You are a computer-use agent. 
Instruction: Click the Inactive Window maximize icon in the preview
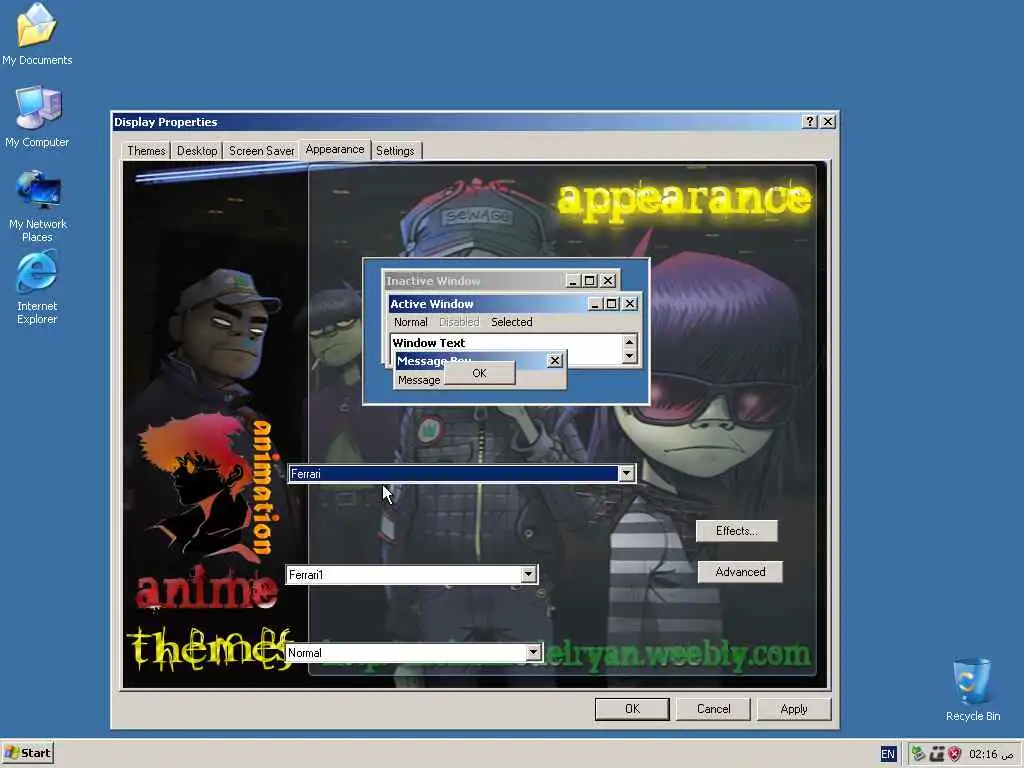[x=590, y=281]
